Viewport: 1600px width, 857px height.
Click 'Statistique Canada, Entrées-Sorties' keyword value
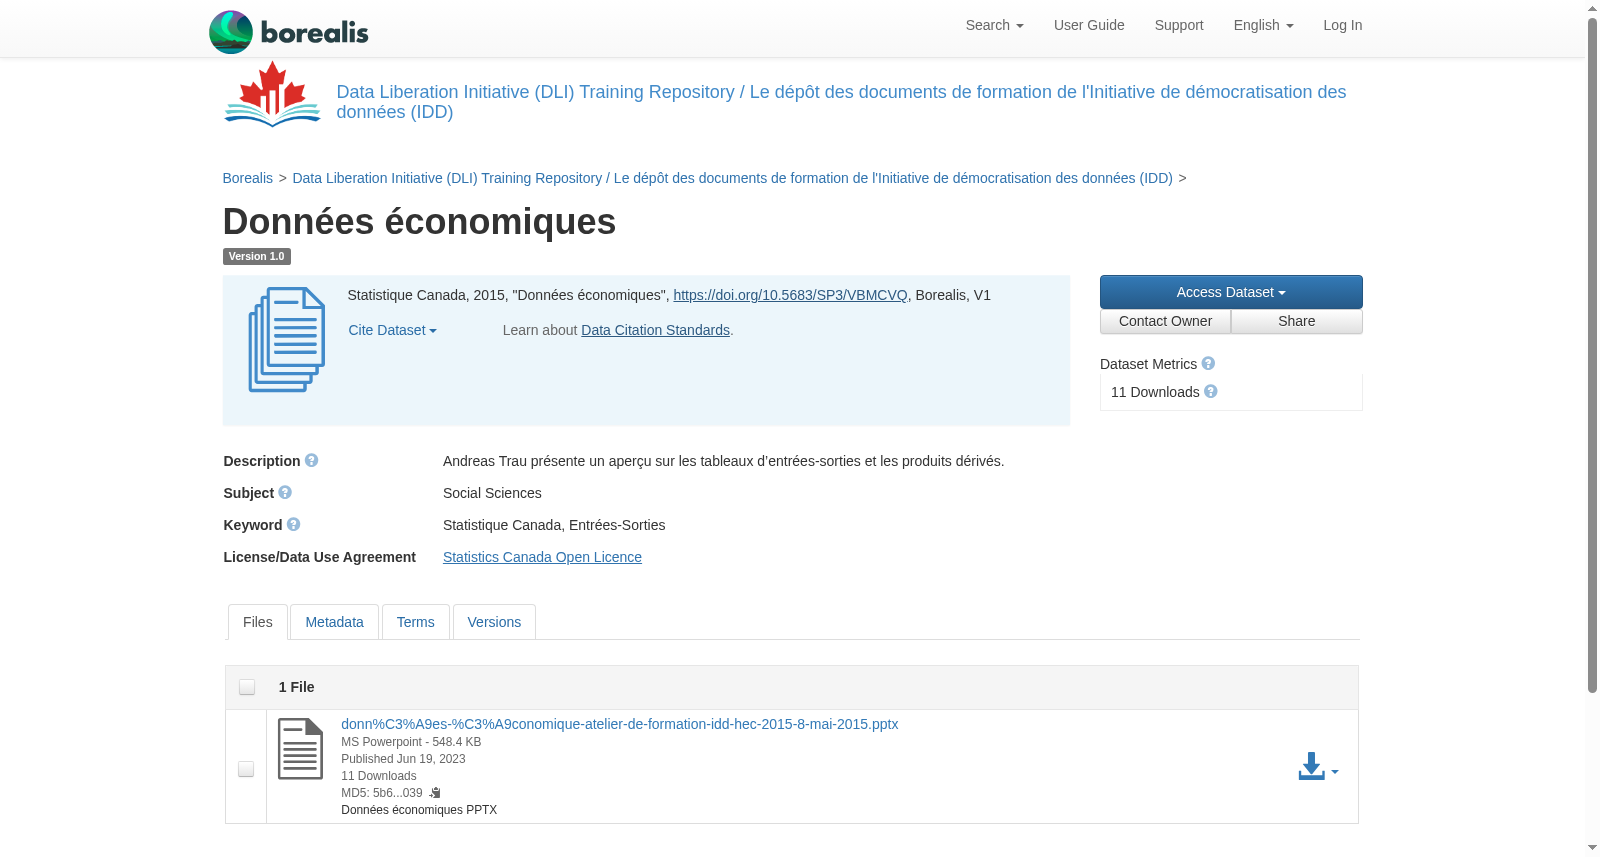[554, 525]
